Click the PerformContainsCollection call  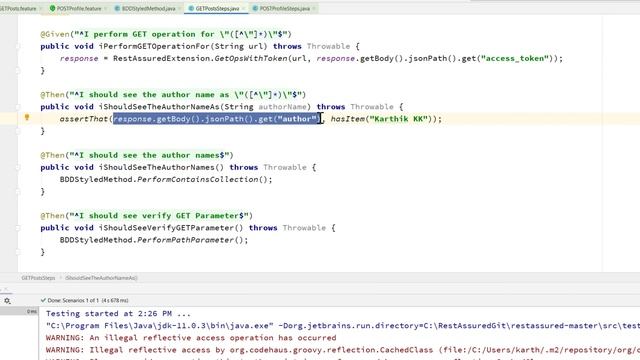pyautogui.click(x=198, y=179)
